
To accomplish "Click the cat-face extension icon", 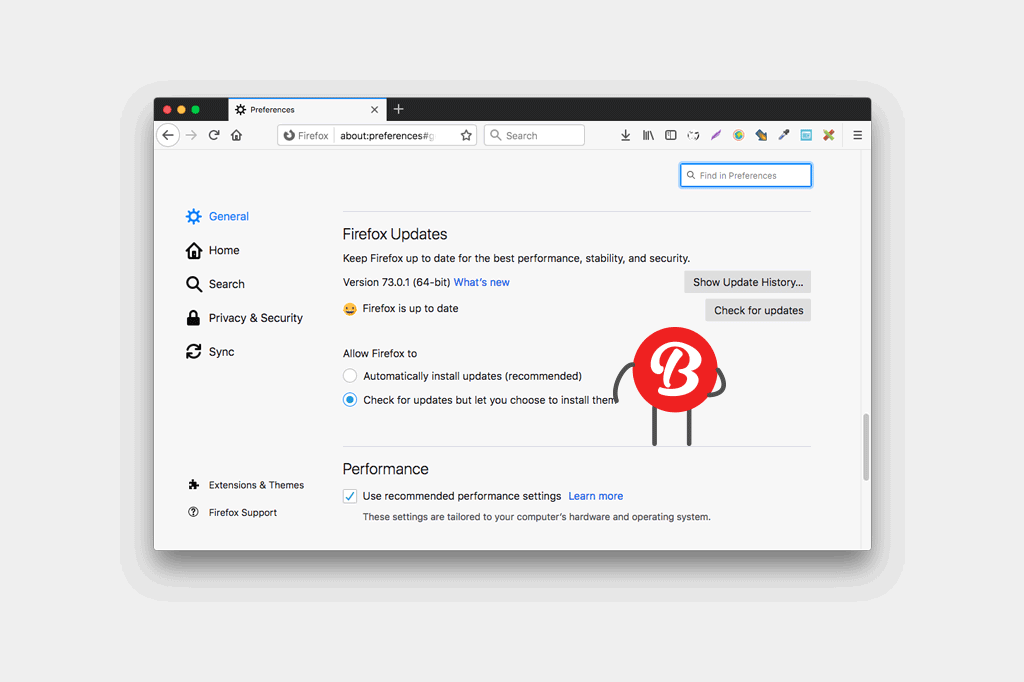I will coord(693,135).
